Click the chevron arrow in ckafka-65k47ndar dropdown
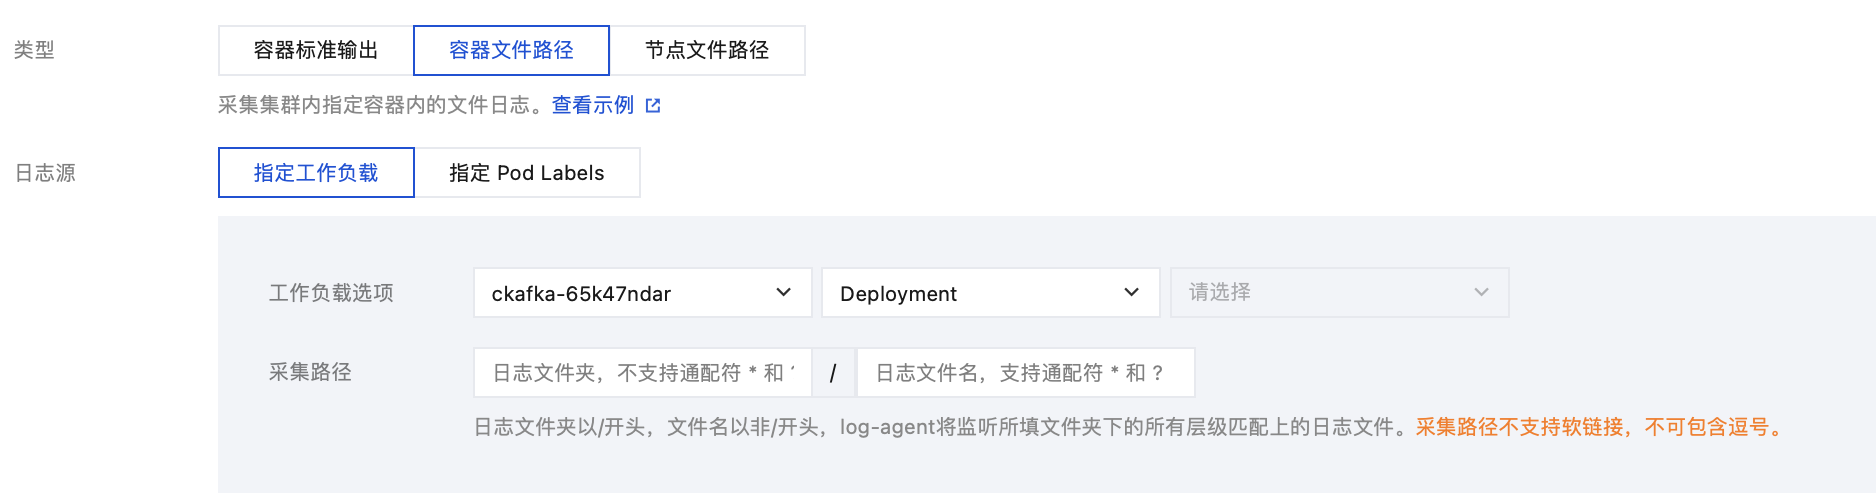This screenshot has height=496, width=1876. tap(783, 292)
